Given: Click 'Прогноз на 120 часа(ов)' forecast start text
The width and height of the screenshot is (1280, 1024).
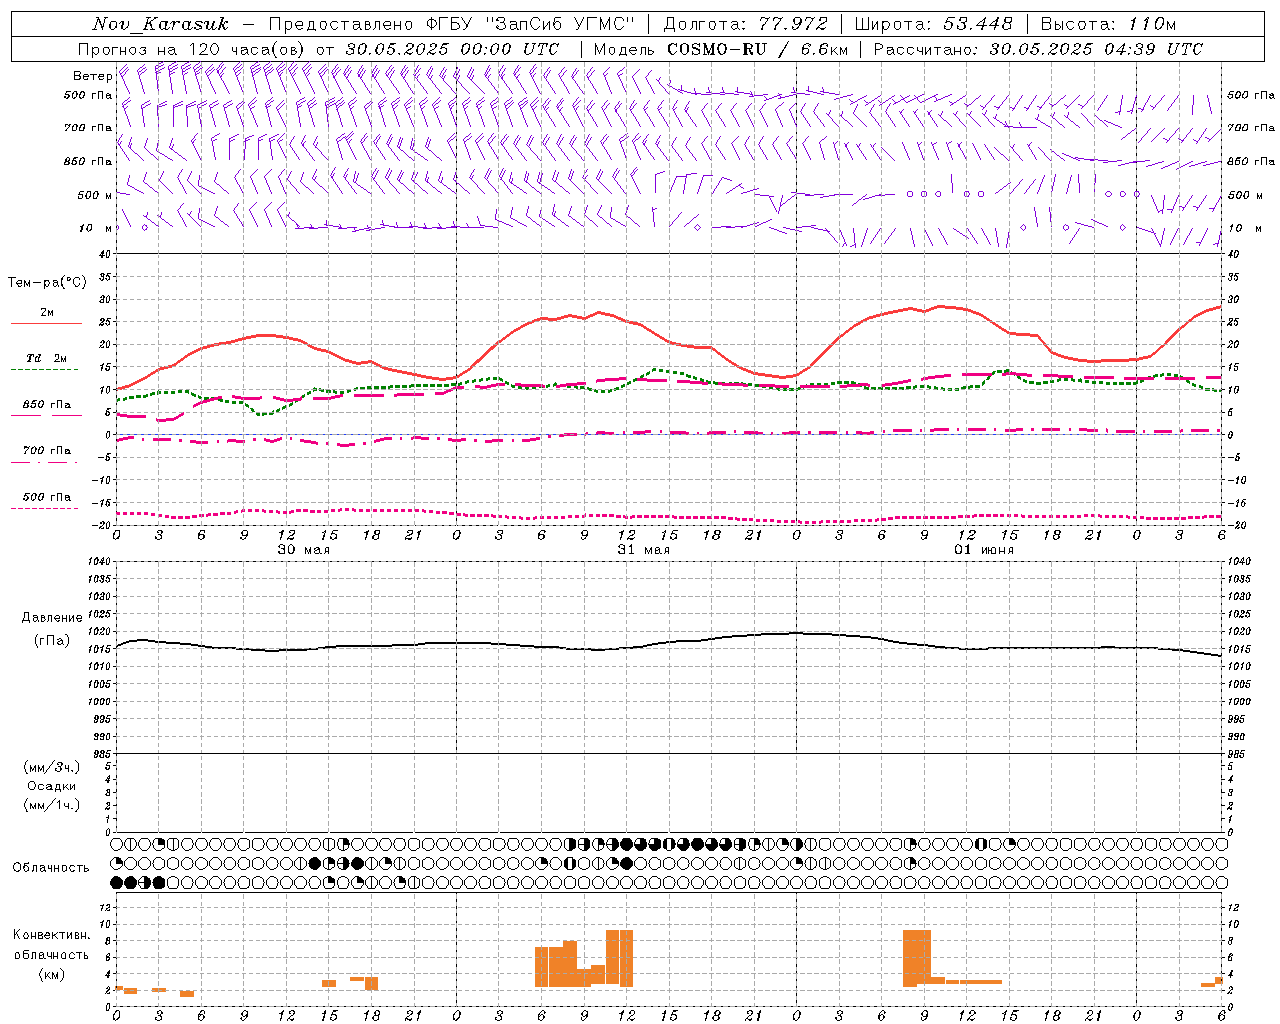Looking at the screenshot, I should pyautogui.click(x=192, y=49).
